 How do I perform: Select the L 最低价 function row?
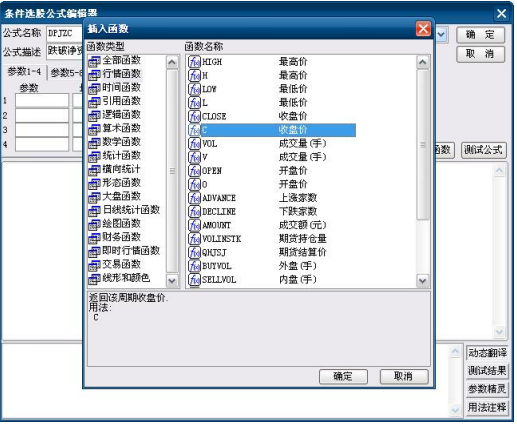click(x=248, y=103)
